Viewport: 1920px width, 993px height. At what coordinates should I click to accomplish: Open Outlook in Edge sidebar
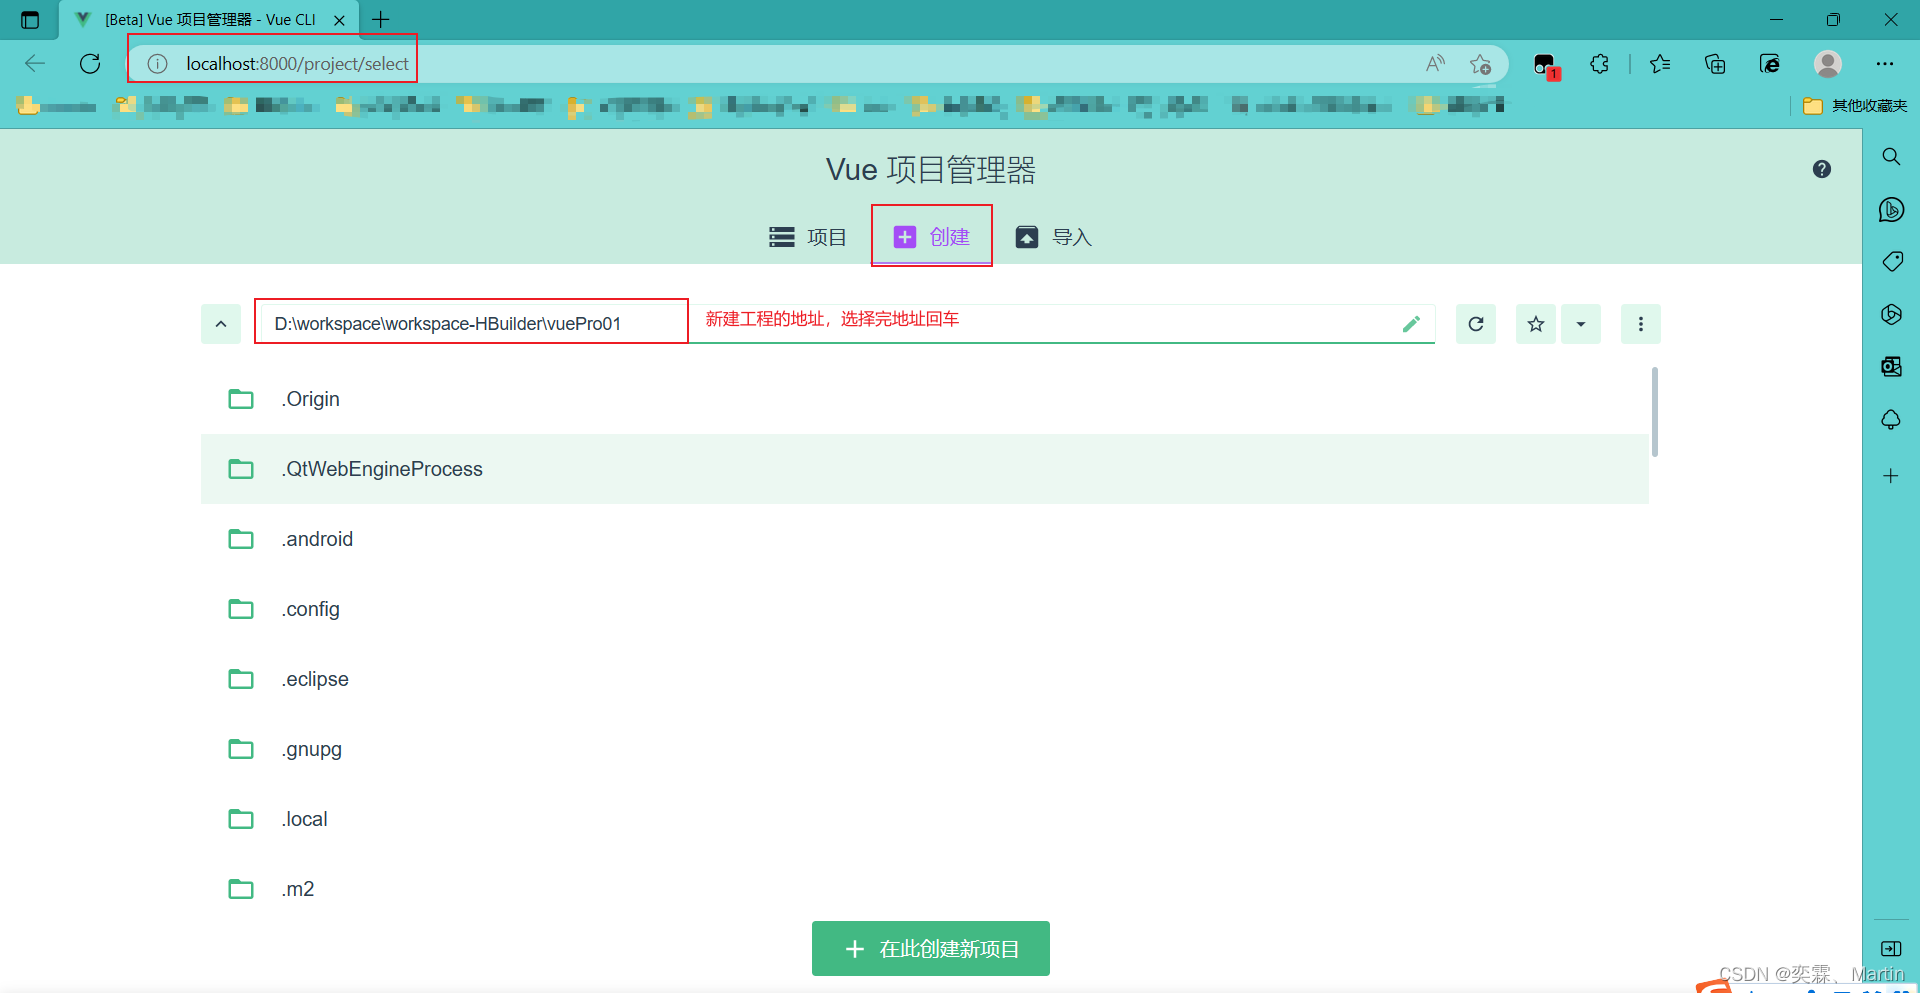(1891, 367)
